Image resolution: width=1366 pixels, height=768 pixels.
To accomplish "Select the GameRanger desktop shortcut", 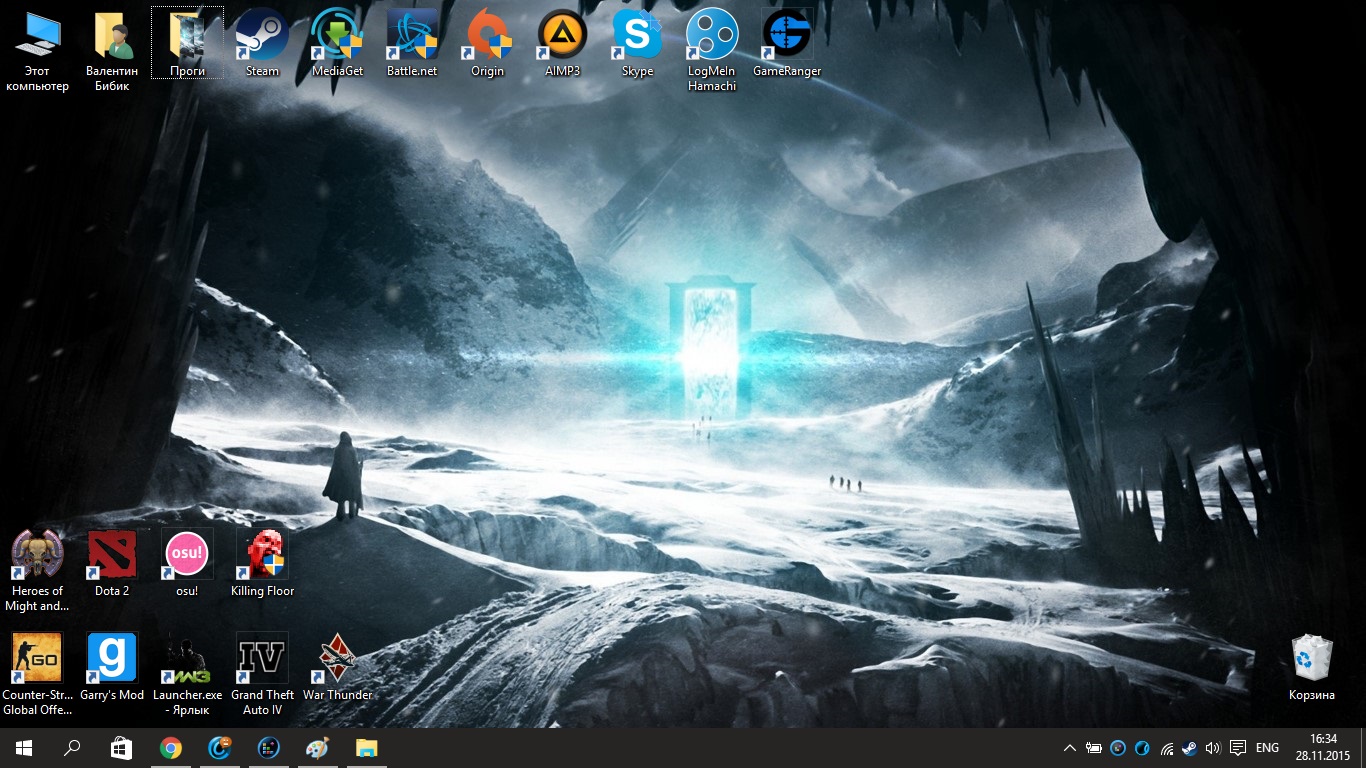I will click(787, 43).
